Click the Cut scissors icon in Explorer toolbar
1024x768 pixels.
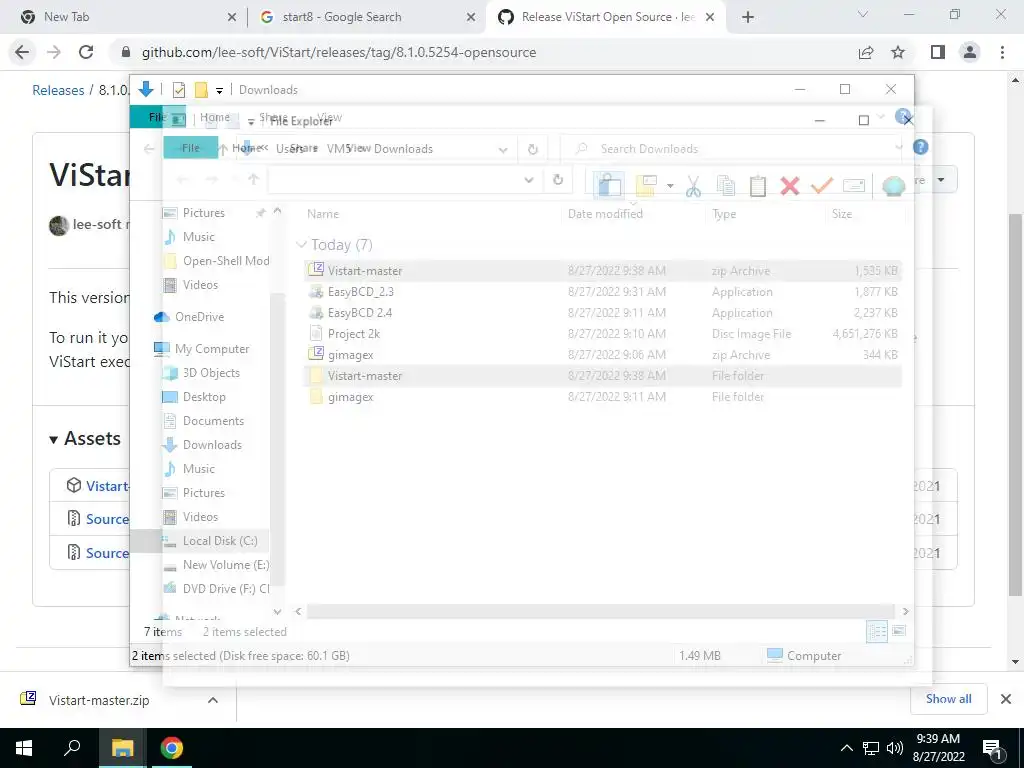[x=694, y=186]
